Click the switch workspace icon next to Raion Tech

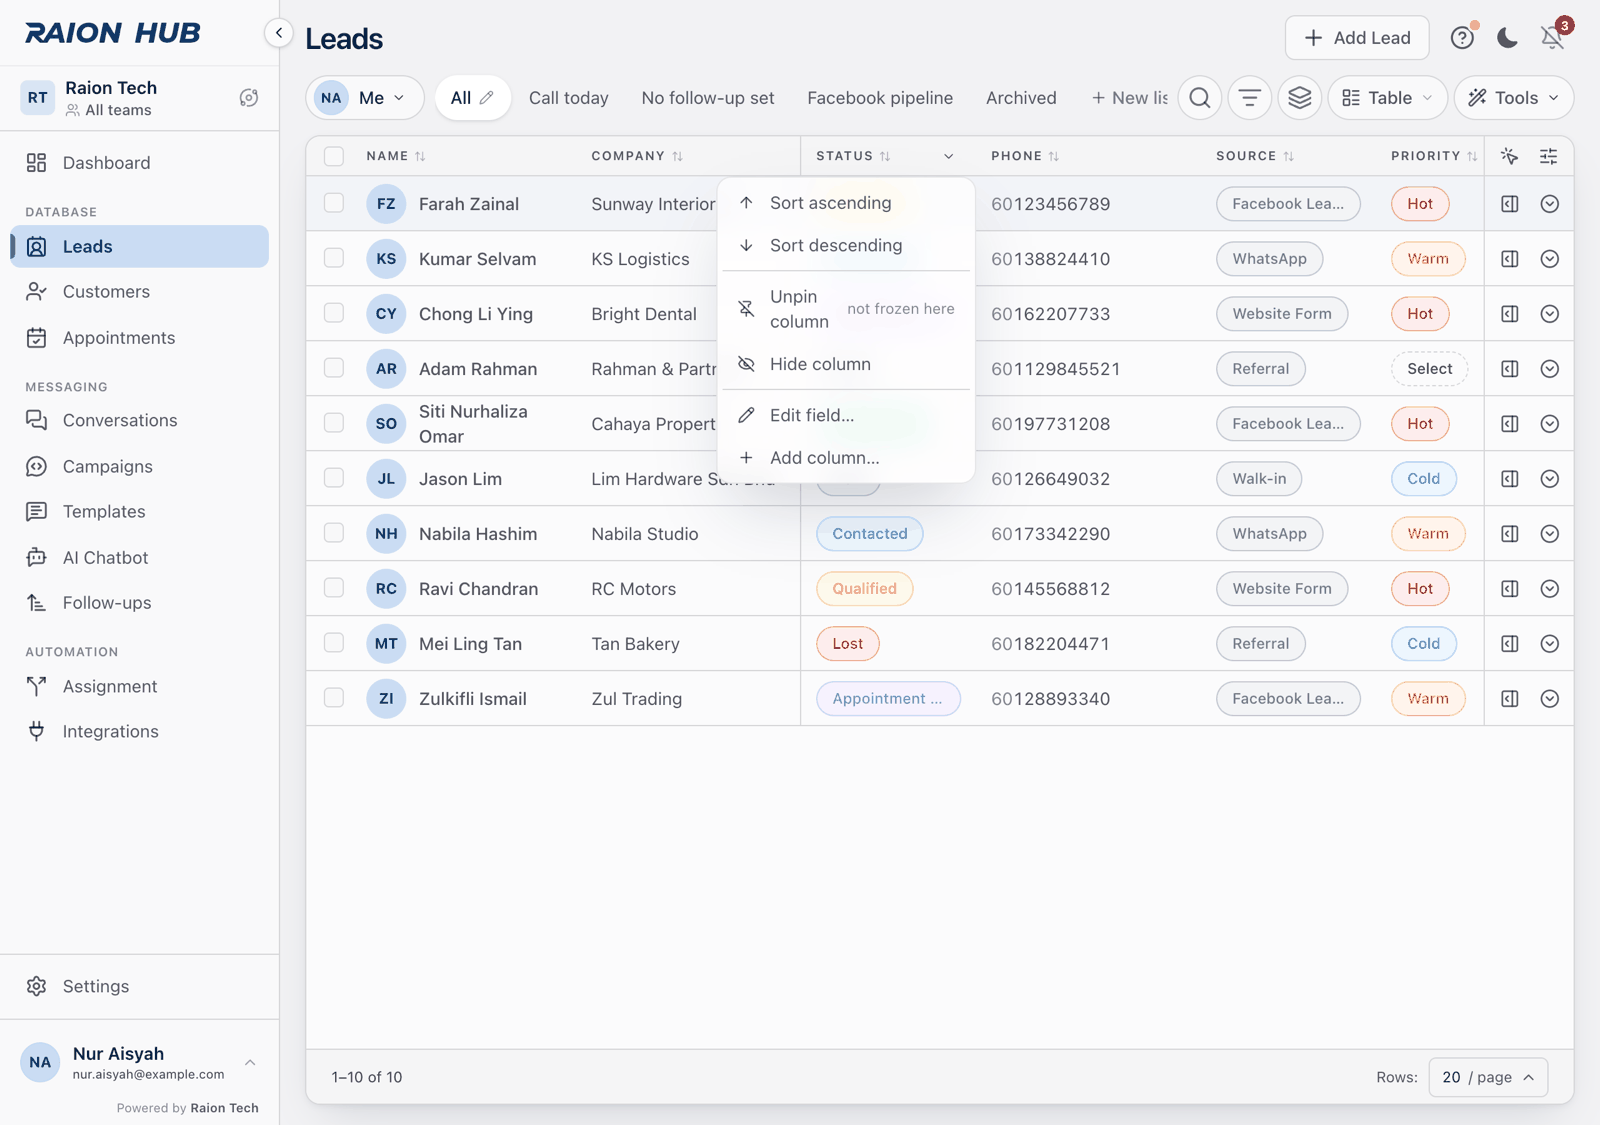(249, 98)
